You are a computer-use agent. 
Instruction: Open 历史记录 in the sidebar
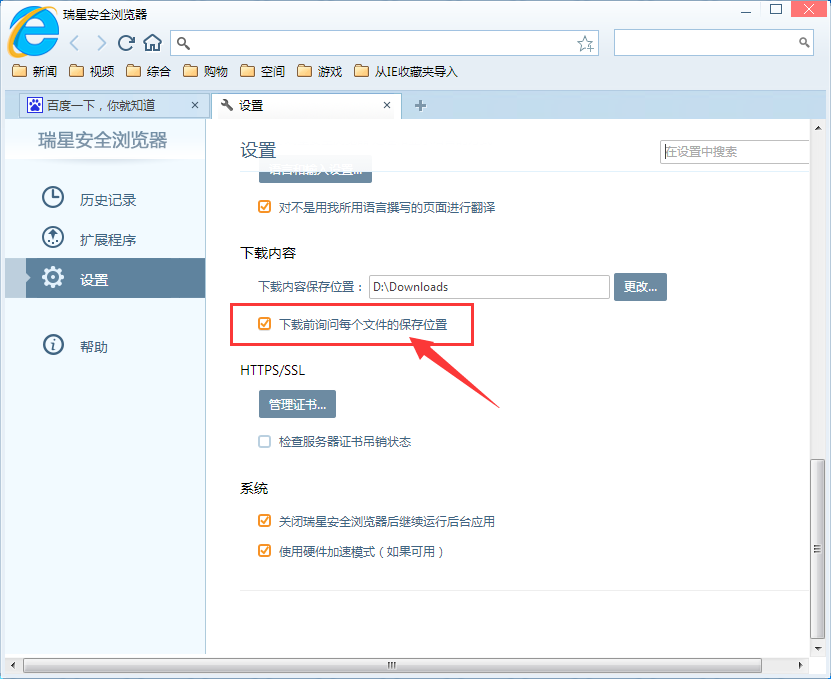[107, 199]
